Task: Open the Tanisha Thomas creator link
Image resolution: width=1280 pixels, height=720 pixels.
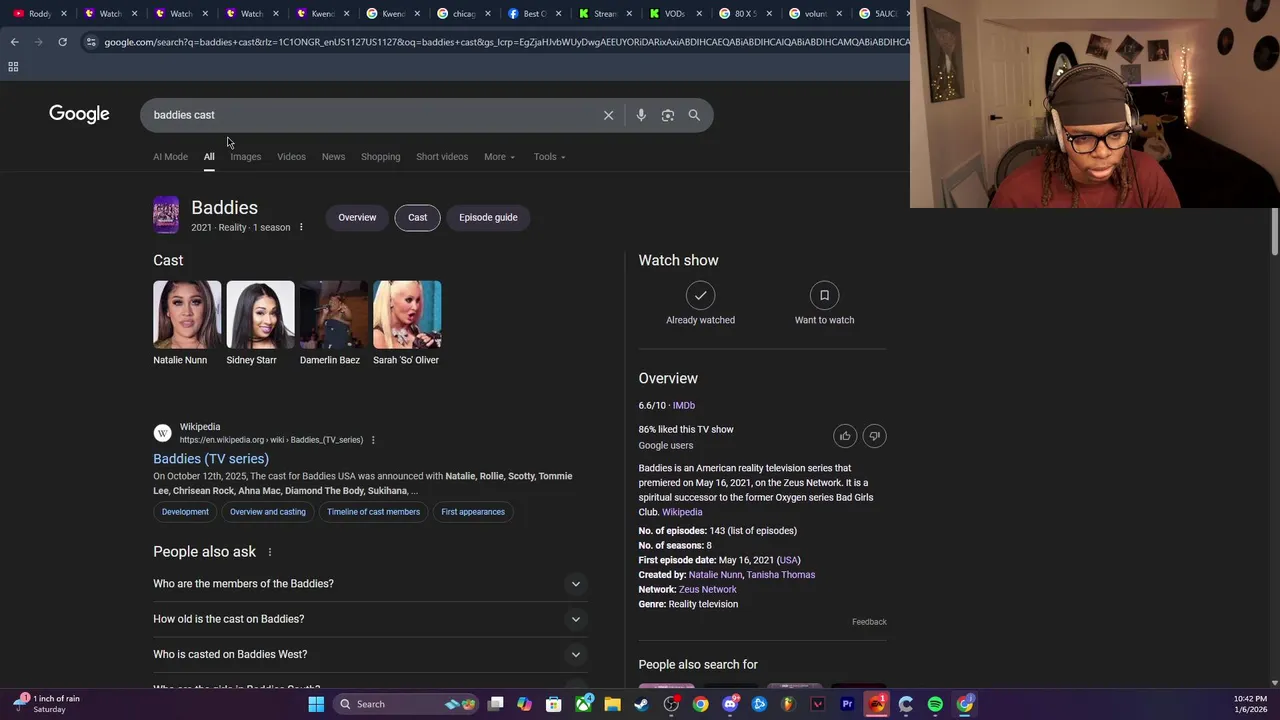Action: [780, 575]
